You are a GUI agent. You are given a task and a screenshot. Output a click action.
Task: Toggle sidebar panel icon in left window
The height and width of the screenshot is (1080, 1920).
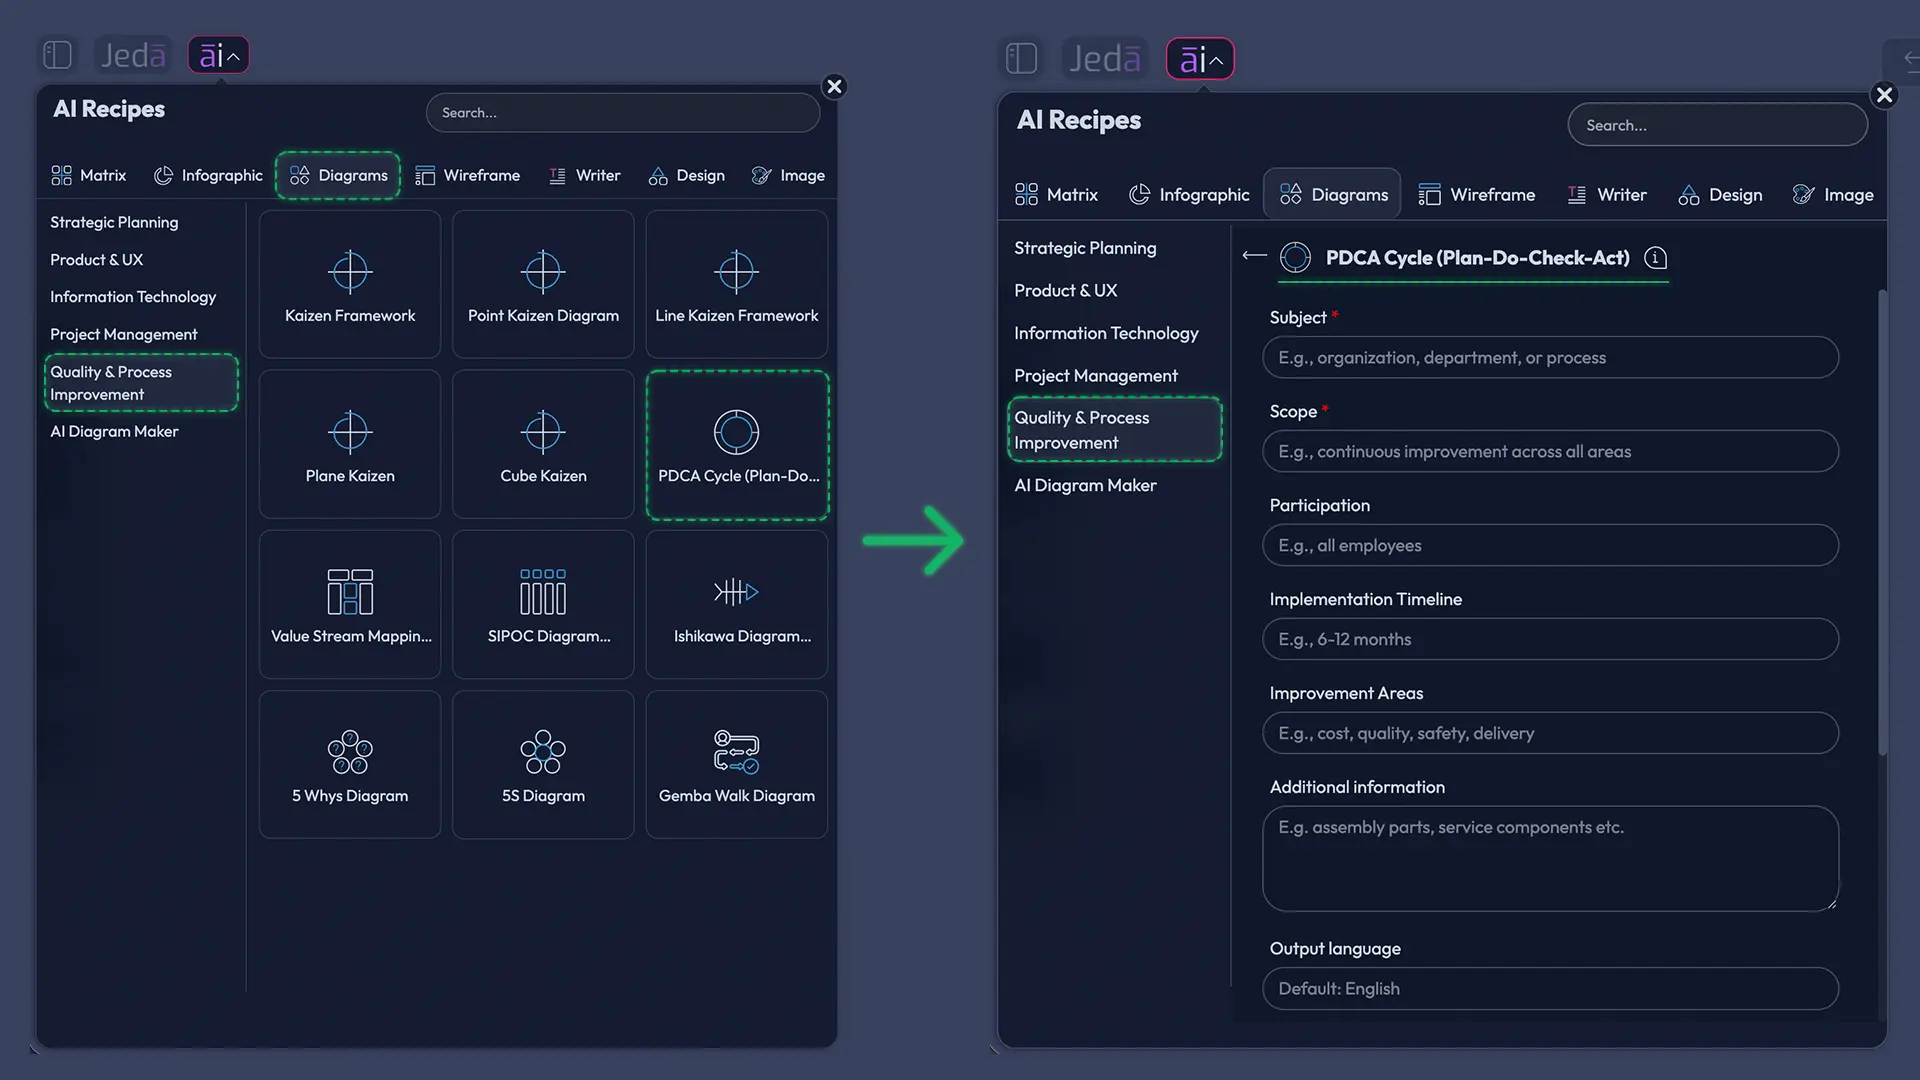[58, 55]
